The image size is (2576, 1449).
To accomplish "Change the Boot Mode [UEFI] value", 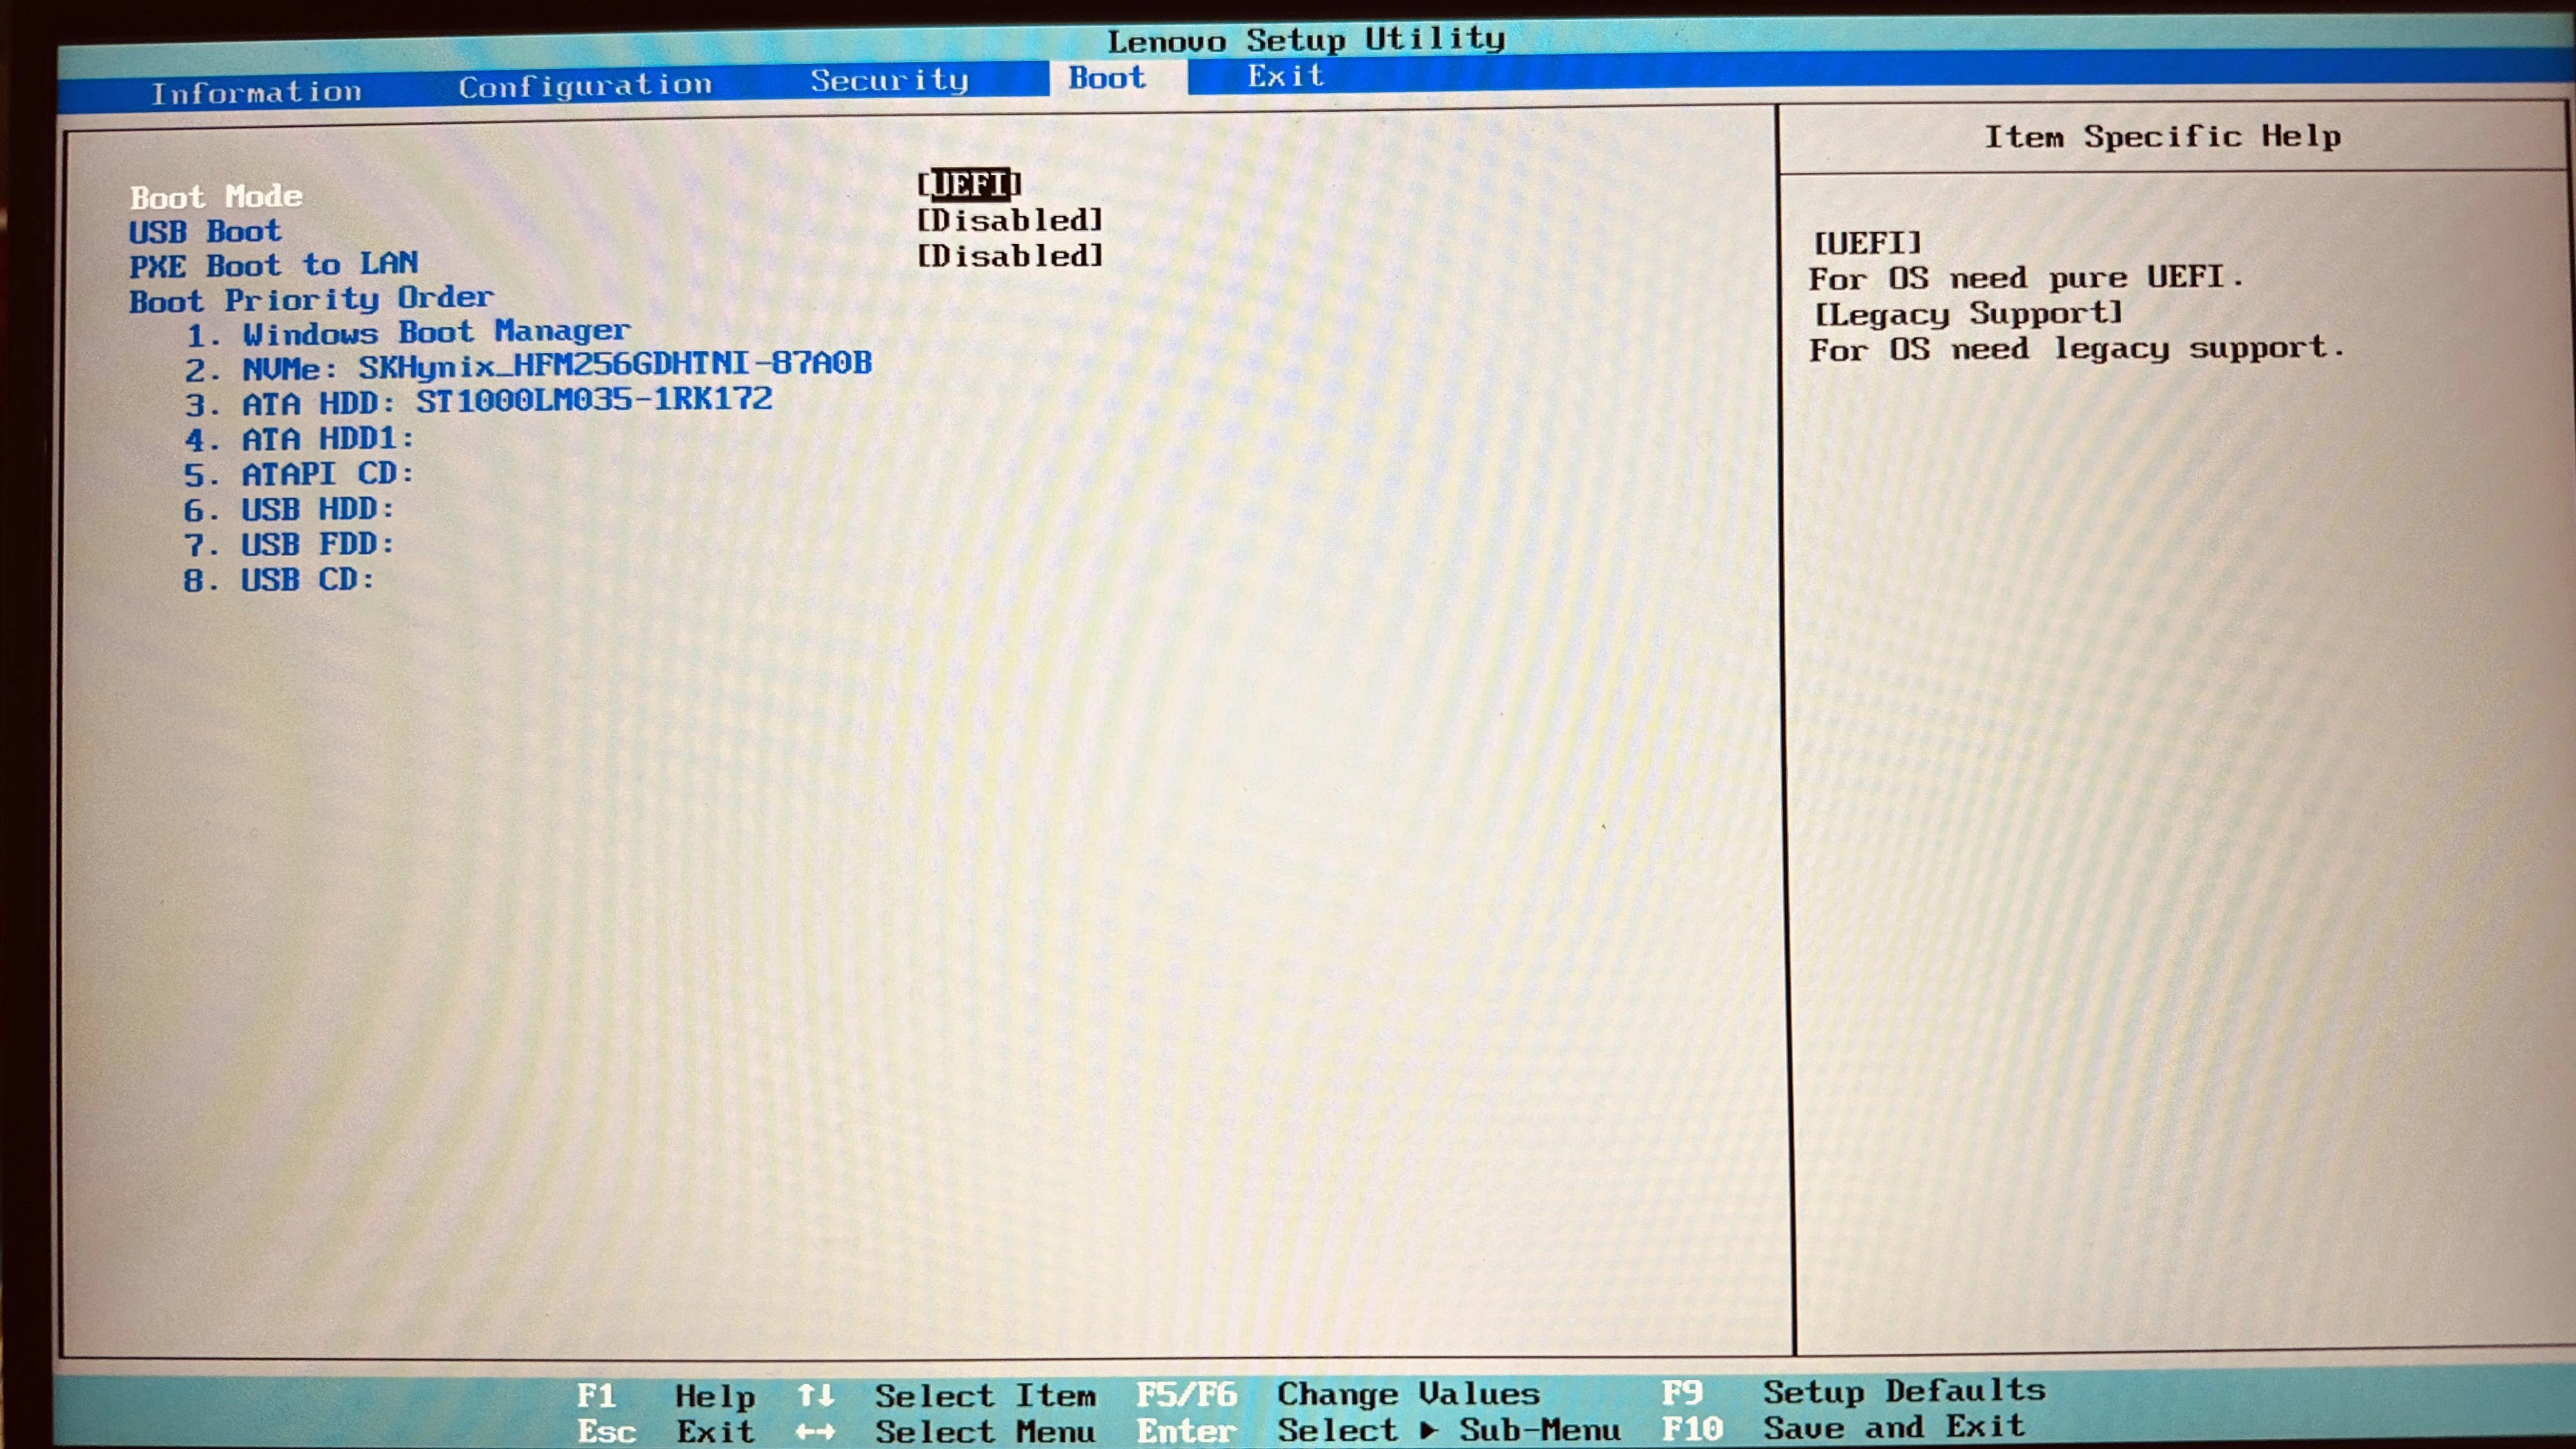I will pos(969,184).
